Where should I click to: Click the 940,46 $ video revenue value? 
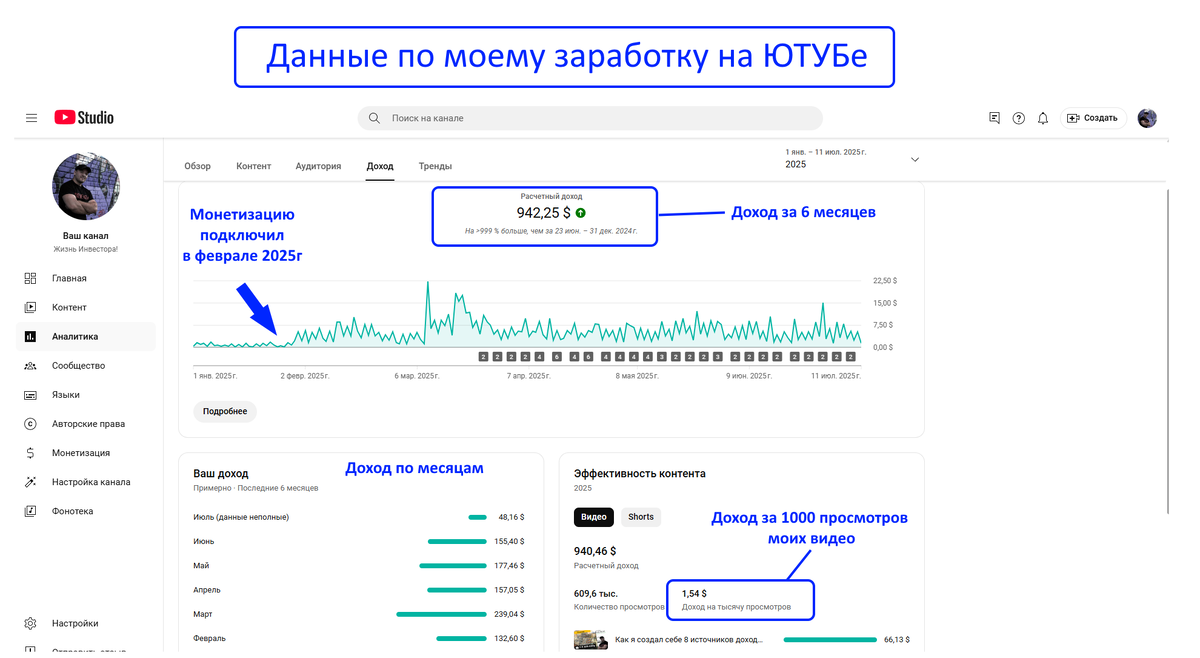click(x=594, y=551)
